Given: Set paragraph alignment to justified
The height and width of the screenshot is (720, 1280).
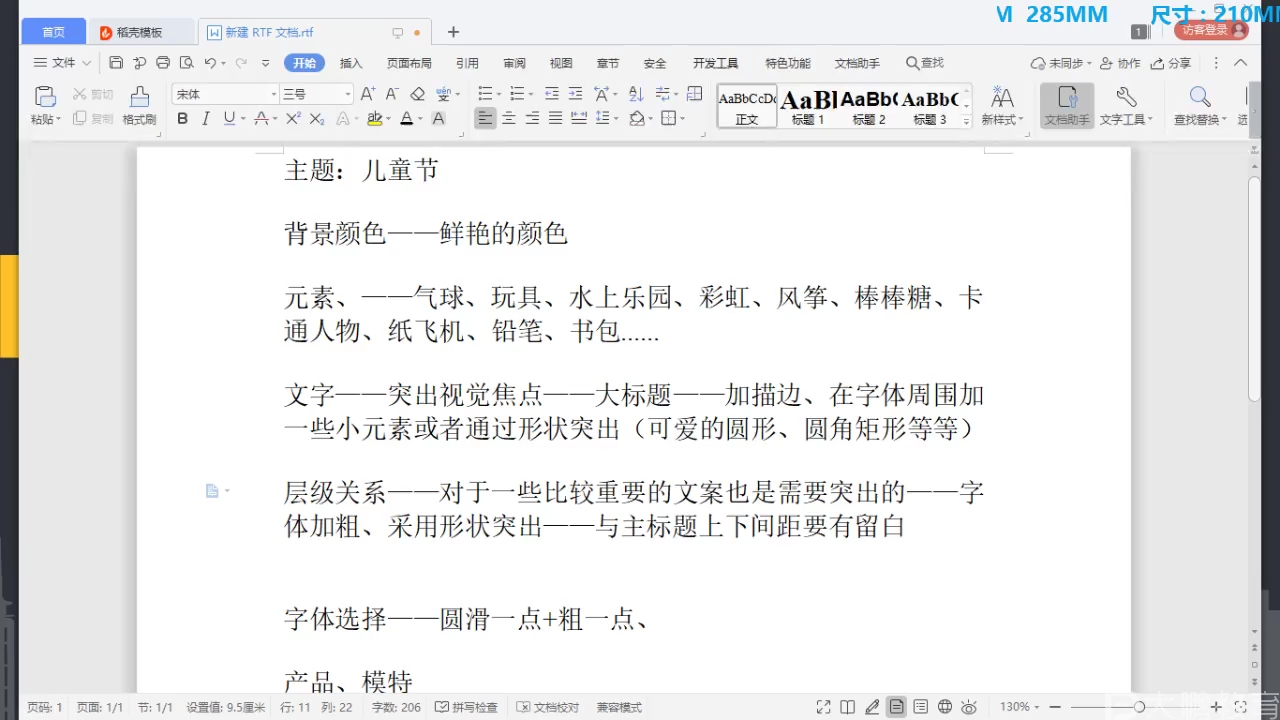Looking at the screenshot, I should [555, 118].
